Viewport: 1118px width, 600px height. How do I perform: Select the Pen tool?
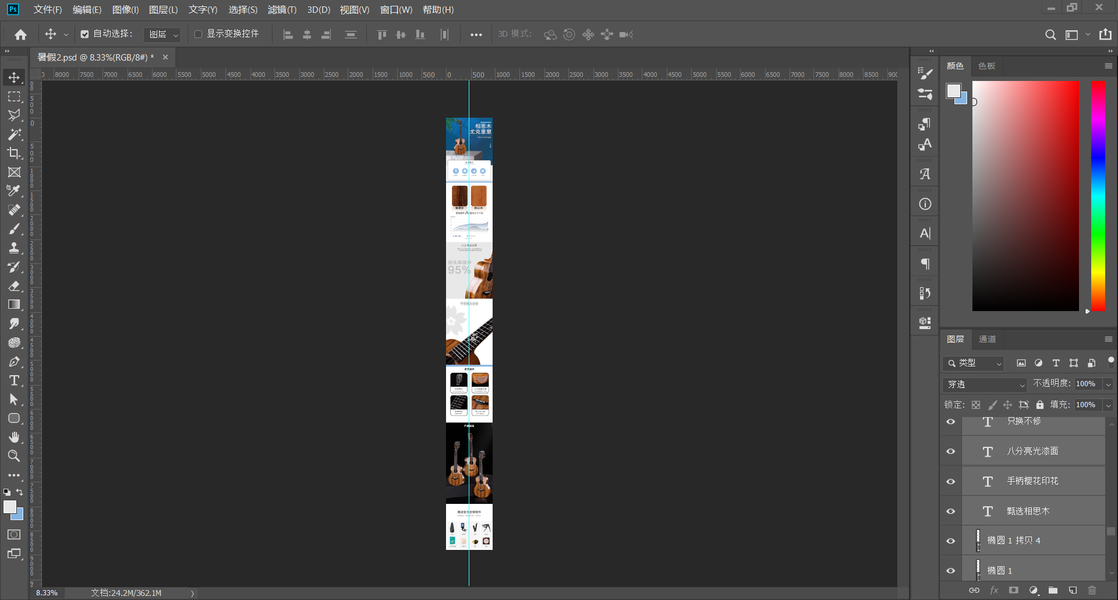click(x=14, y=361)
